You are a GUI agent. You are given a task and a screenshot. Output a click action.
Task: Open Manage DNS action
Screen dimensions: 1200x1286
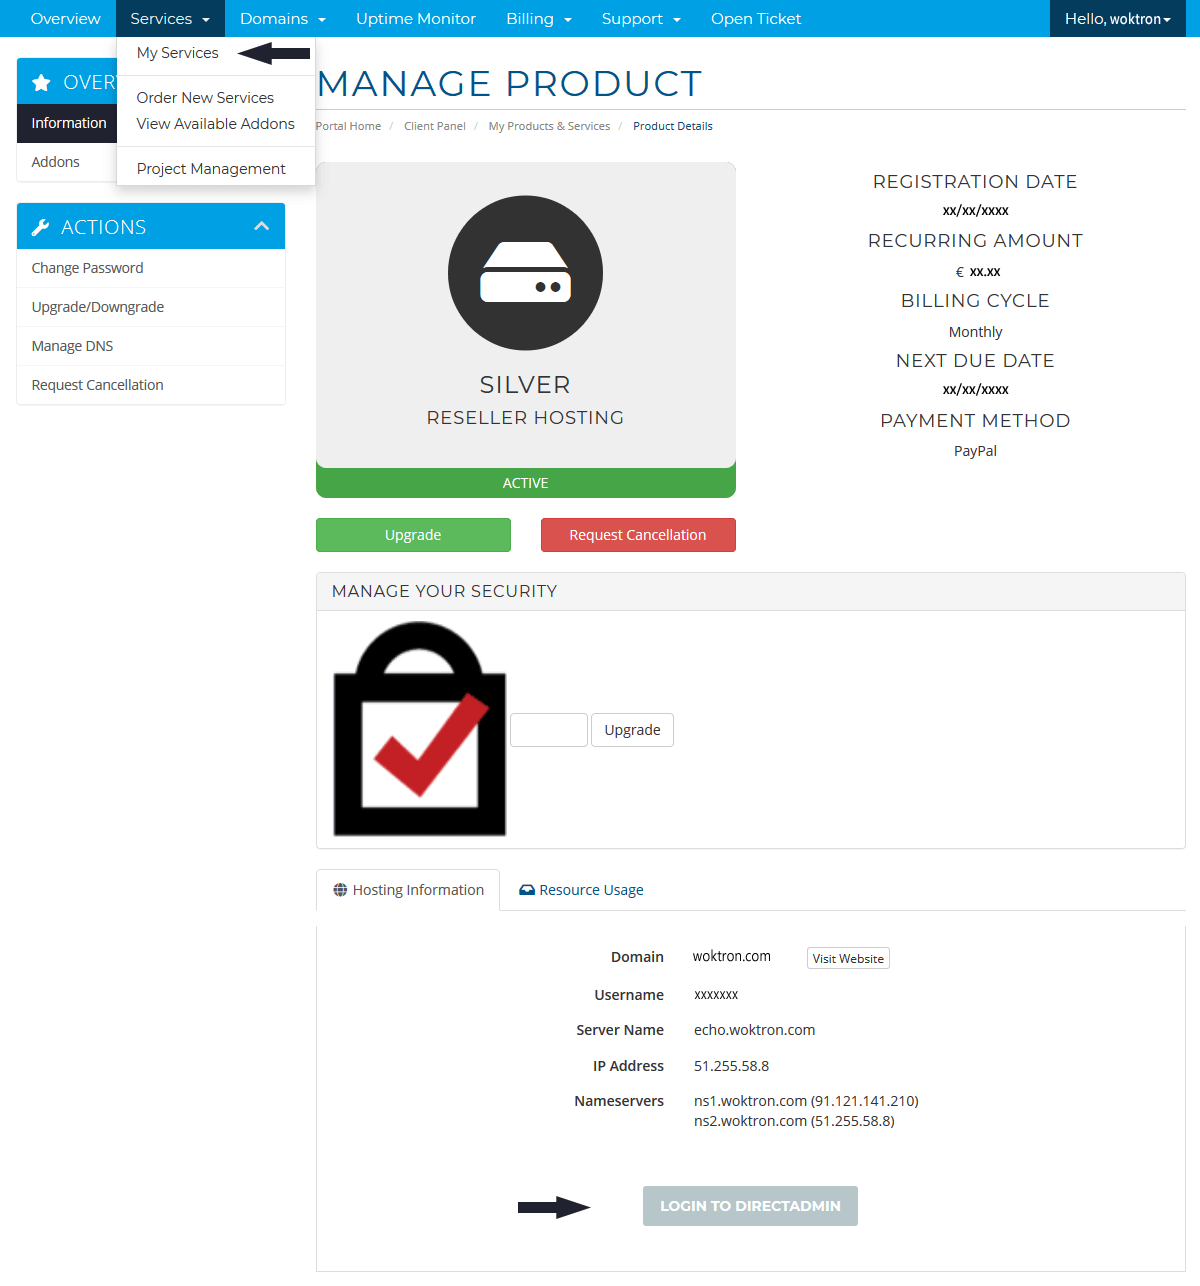[x=151, y=346]
